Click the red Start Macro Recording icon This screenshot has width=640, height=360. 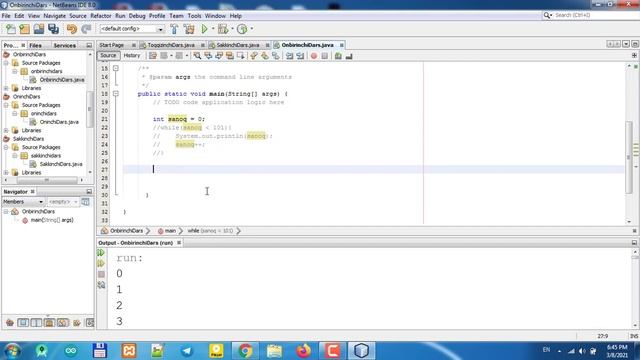[x=314, y=56]
